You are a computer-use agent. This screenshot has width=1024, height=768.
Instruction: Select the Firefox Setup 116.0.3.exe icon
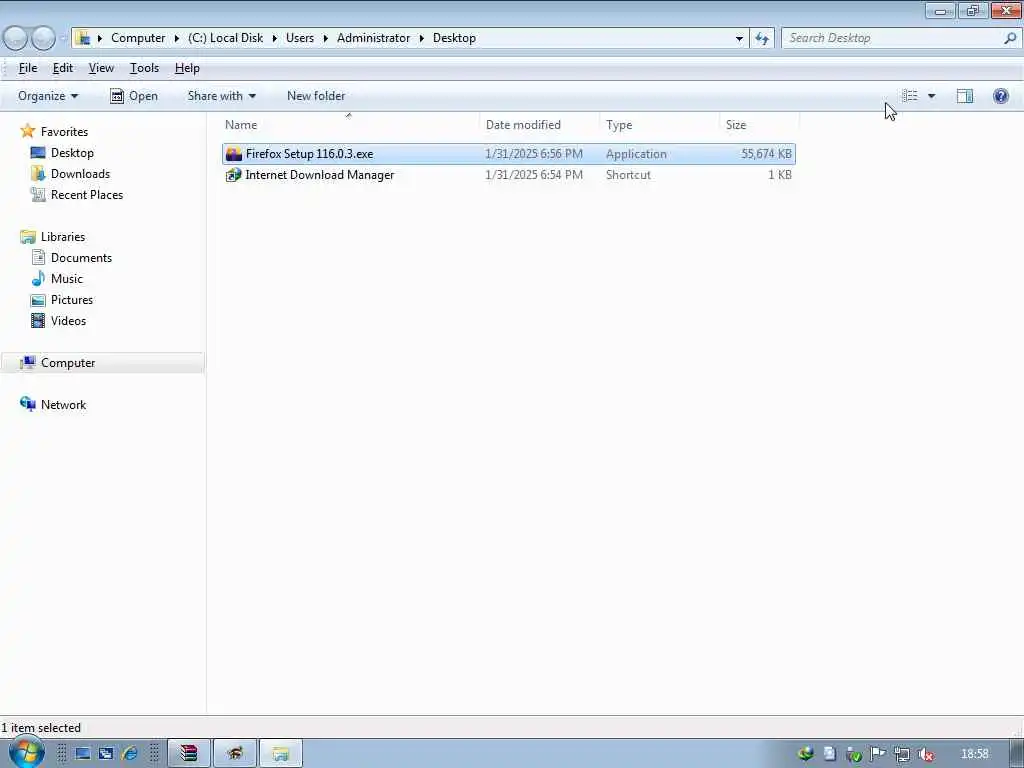point(234,154)
